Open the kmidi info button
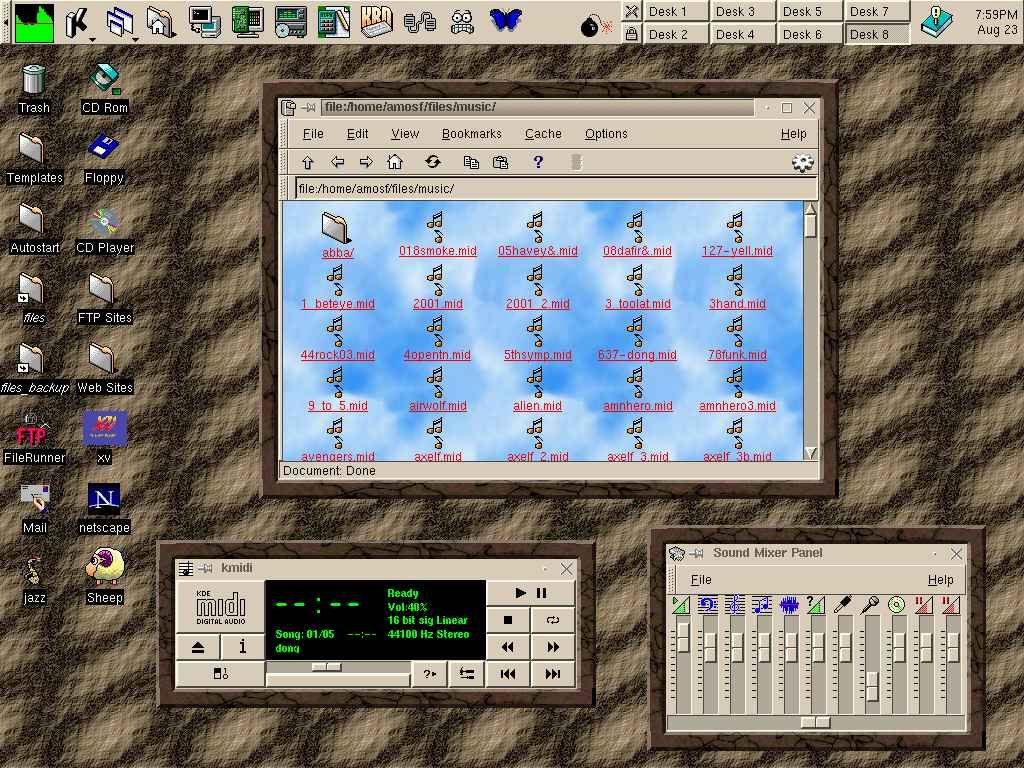 click(242, 647)
